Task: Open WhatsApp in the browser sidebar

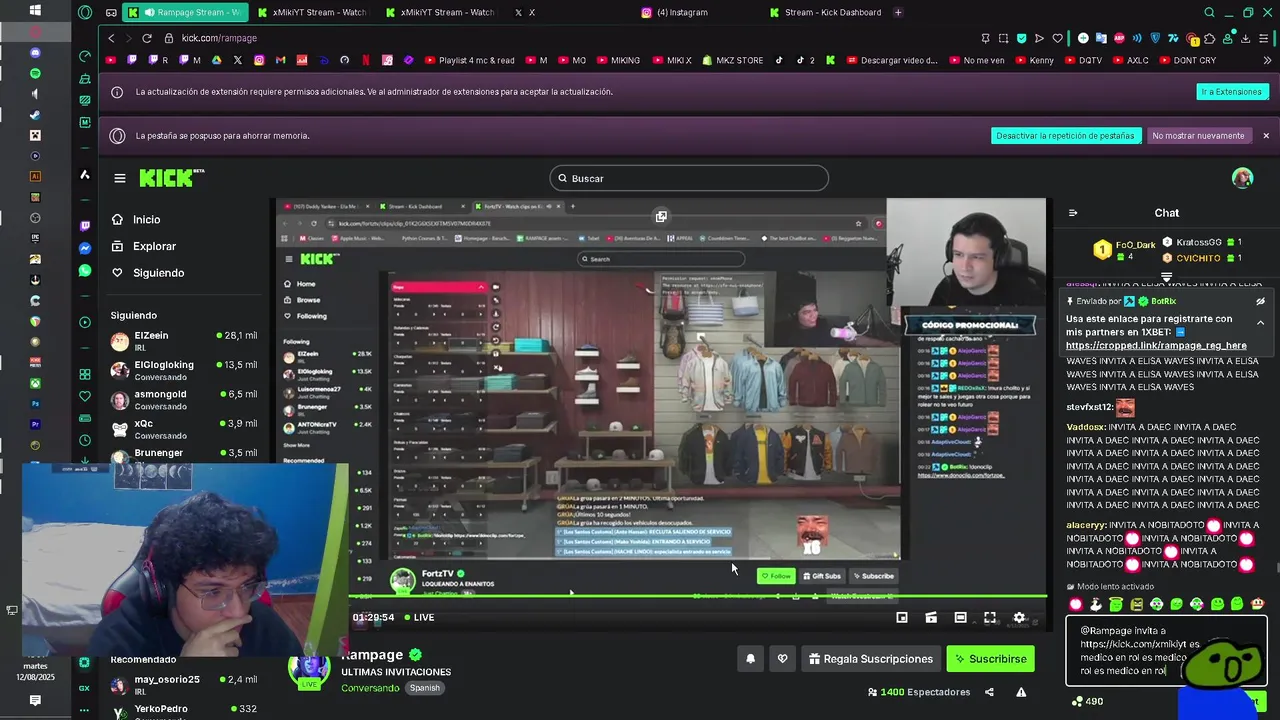Action: tap(85, 271)
